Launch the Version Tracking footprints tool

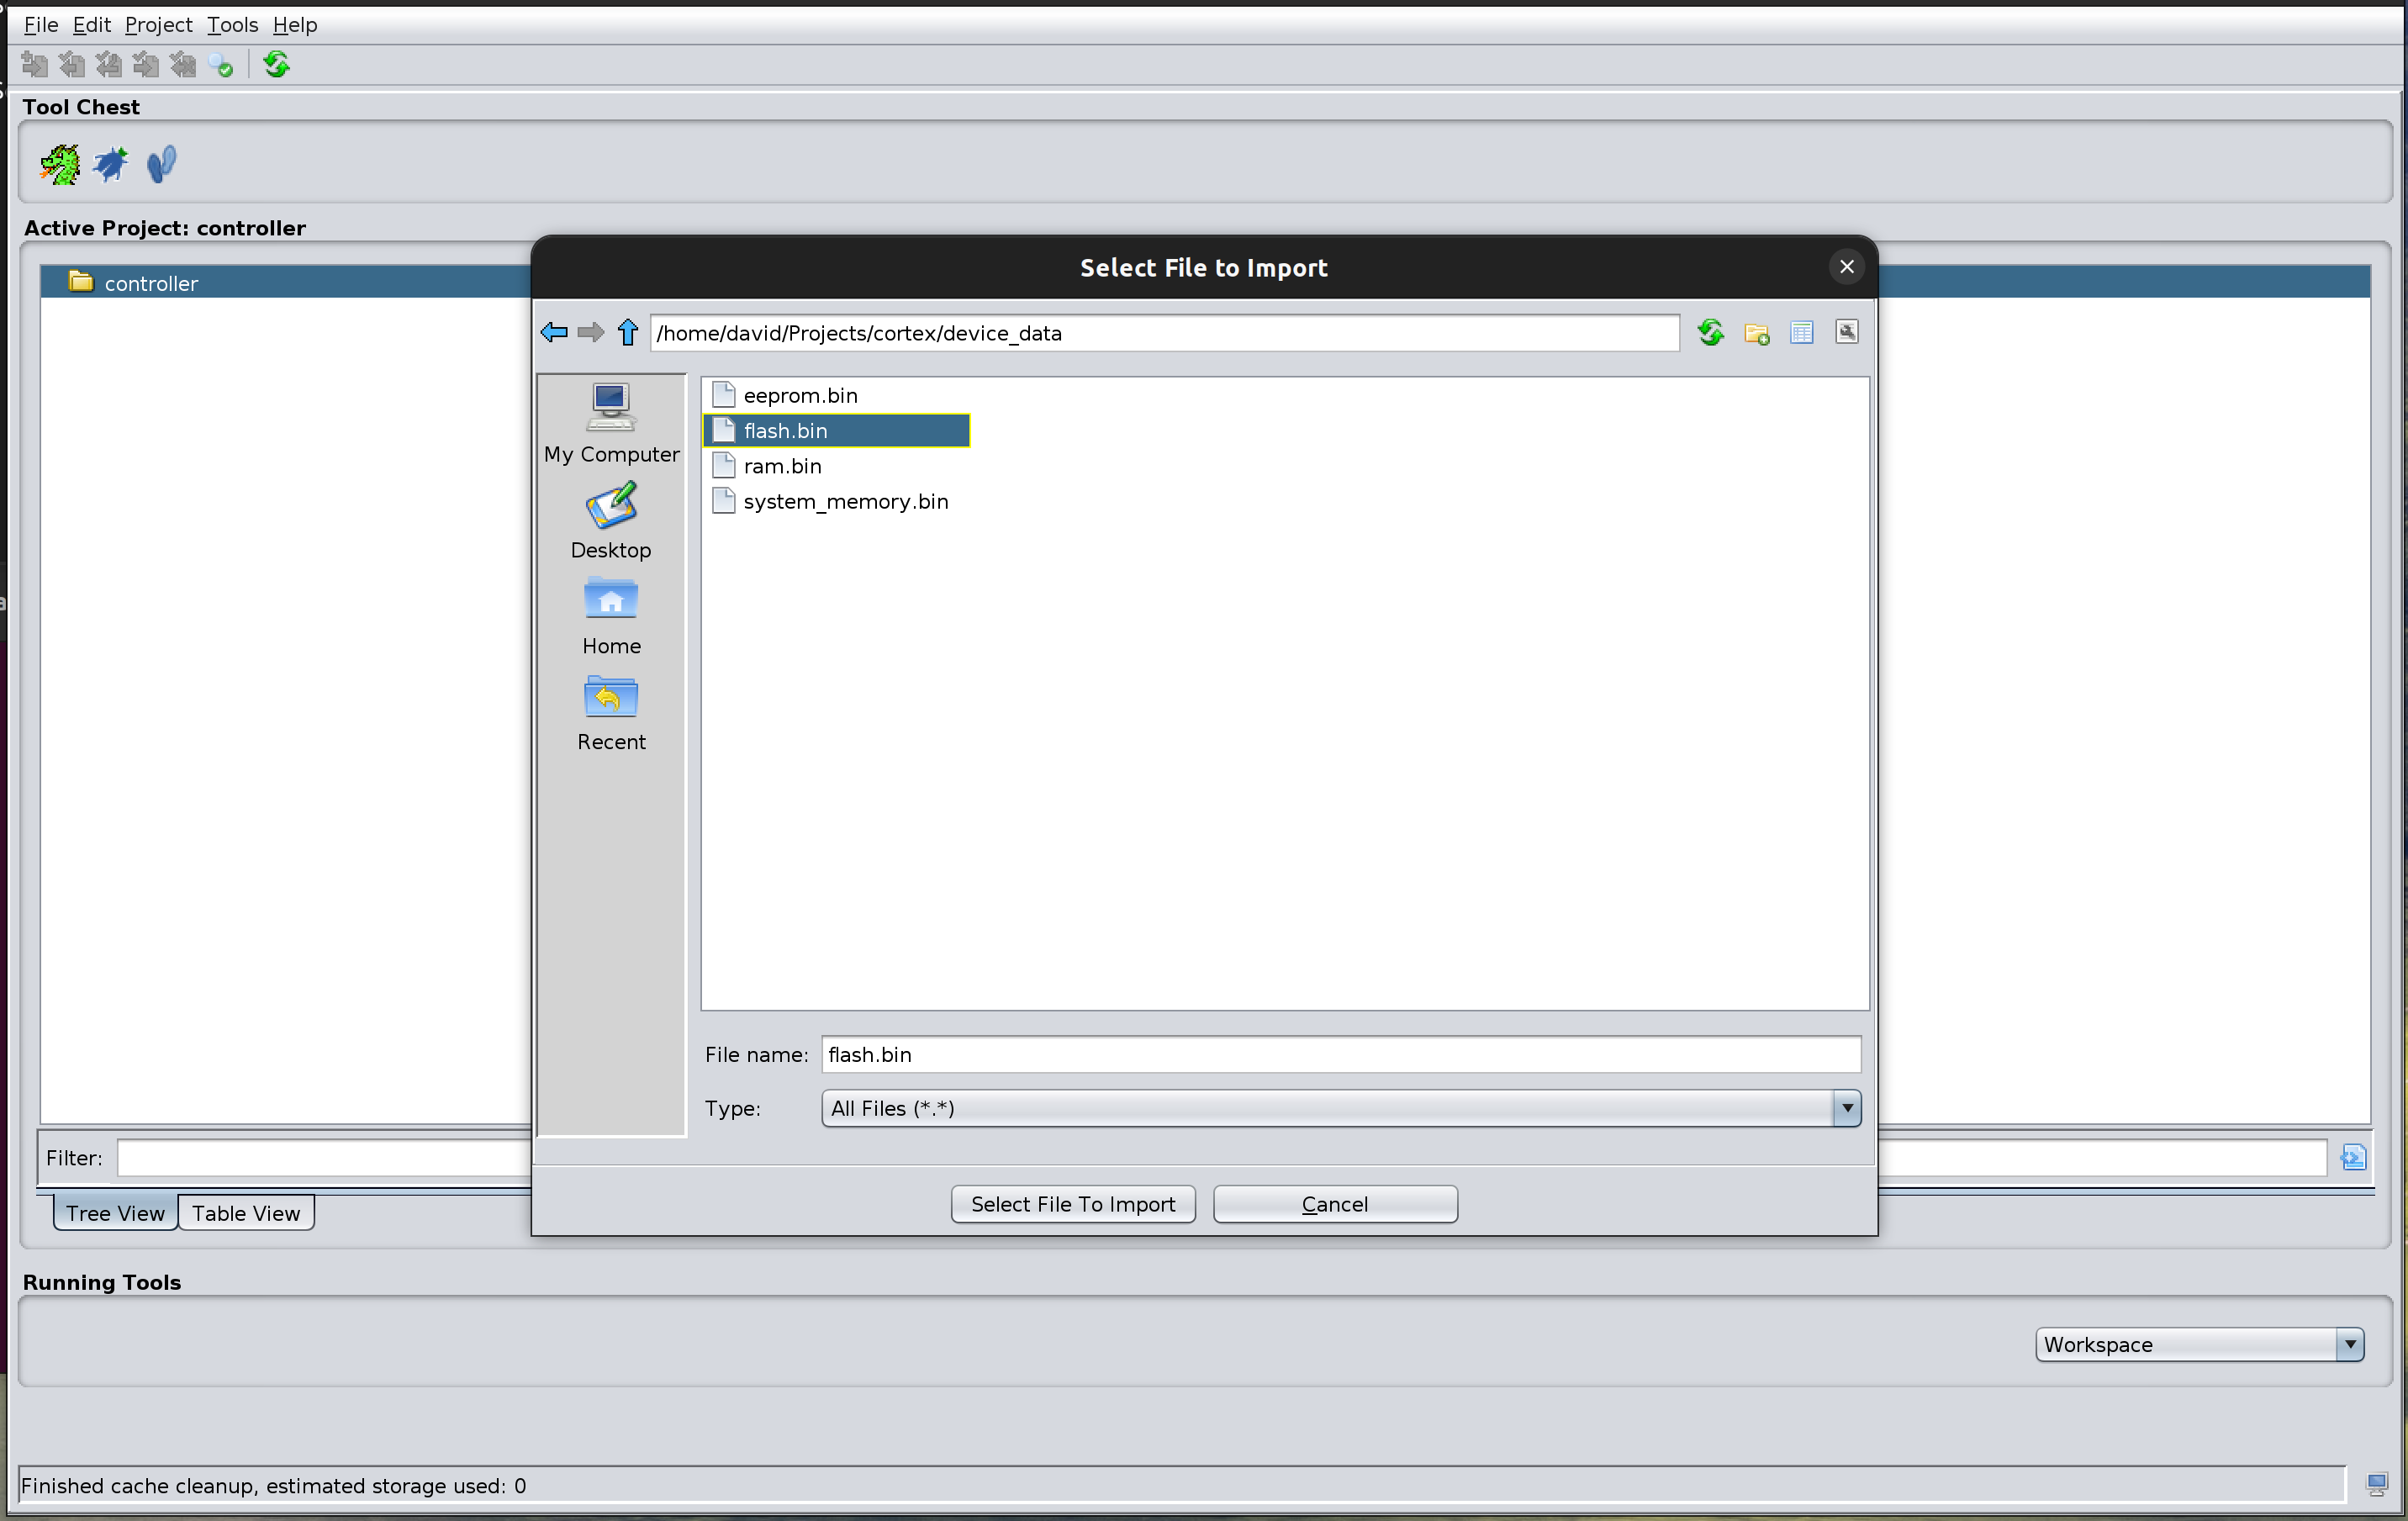point(161,164)
